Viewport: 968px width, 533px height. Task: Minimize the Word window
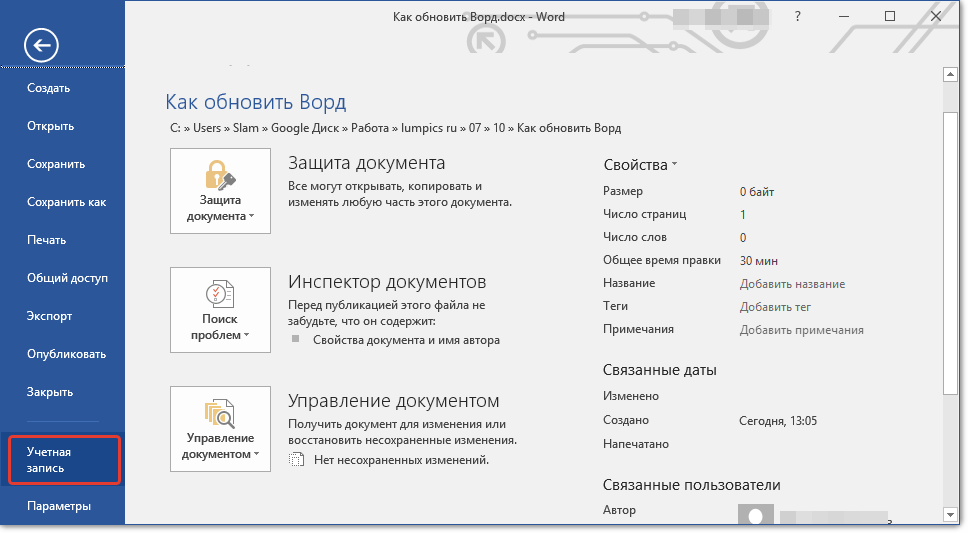click(x=844, y=17)
